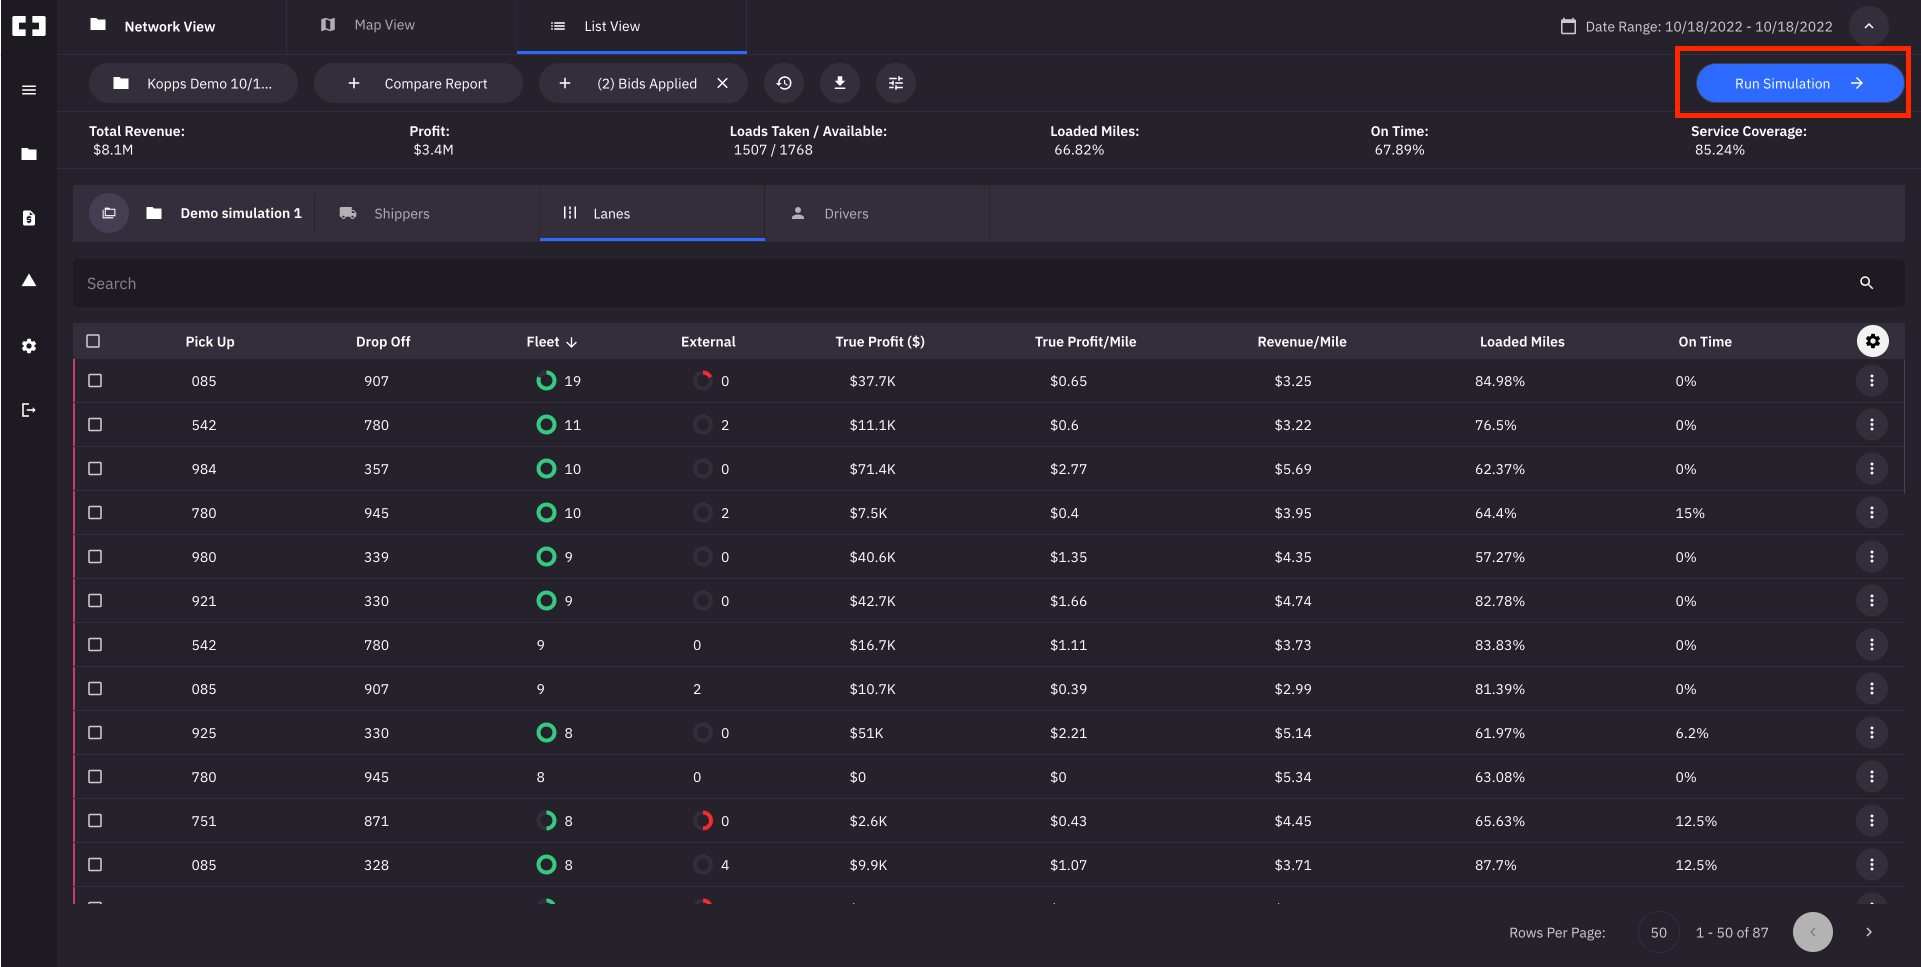Open the table column settings gear
Screen dimensions: 1921x967
click(1873, 341)
